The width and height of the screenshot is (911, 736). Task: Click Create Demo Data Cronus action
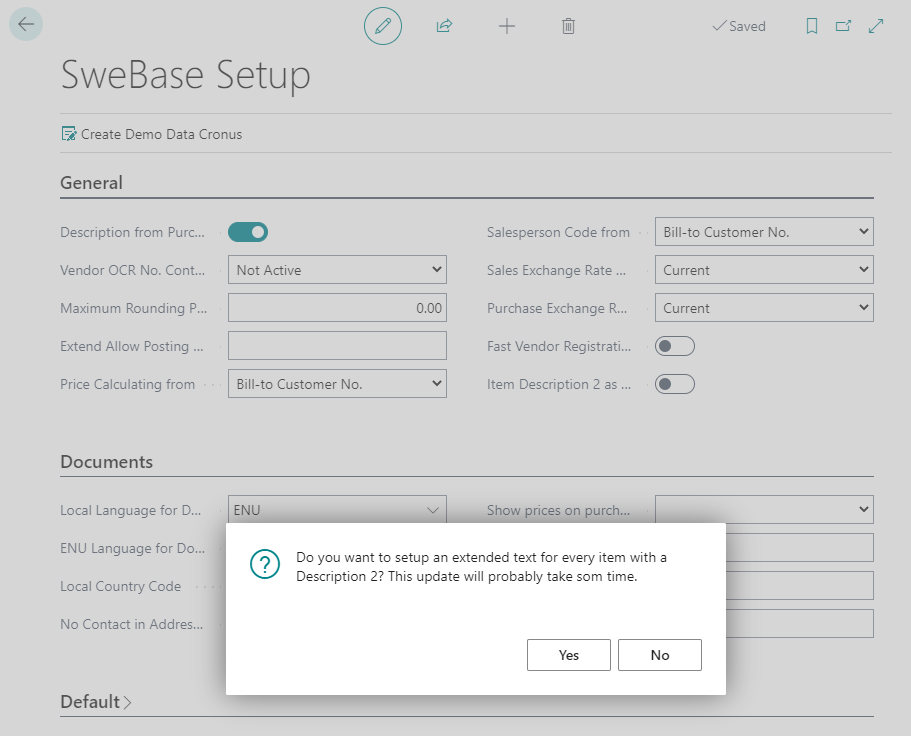152,134
